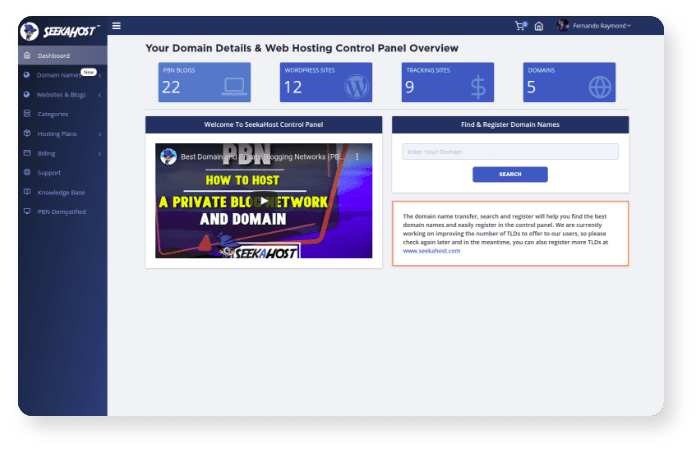
Task: Click the Dashboard sidebar icon
Action: pyautogui.click(x=27, y=55)
